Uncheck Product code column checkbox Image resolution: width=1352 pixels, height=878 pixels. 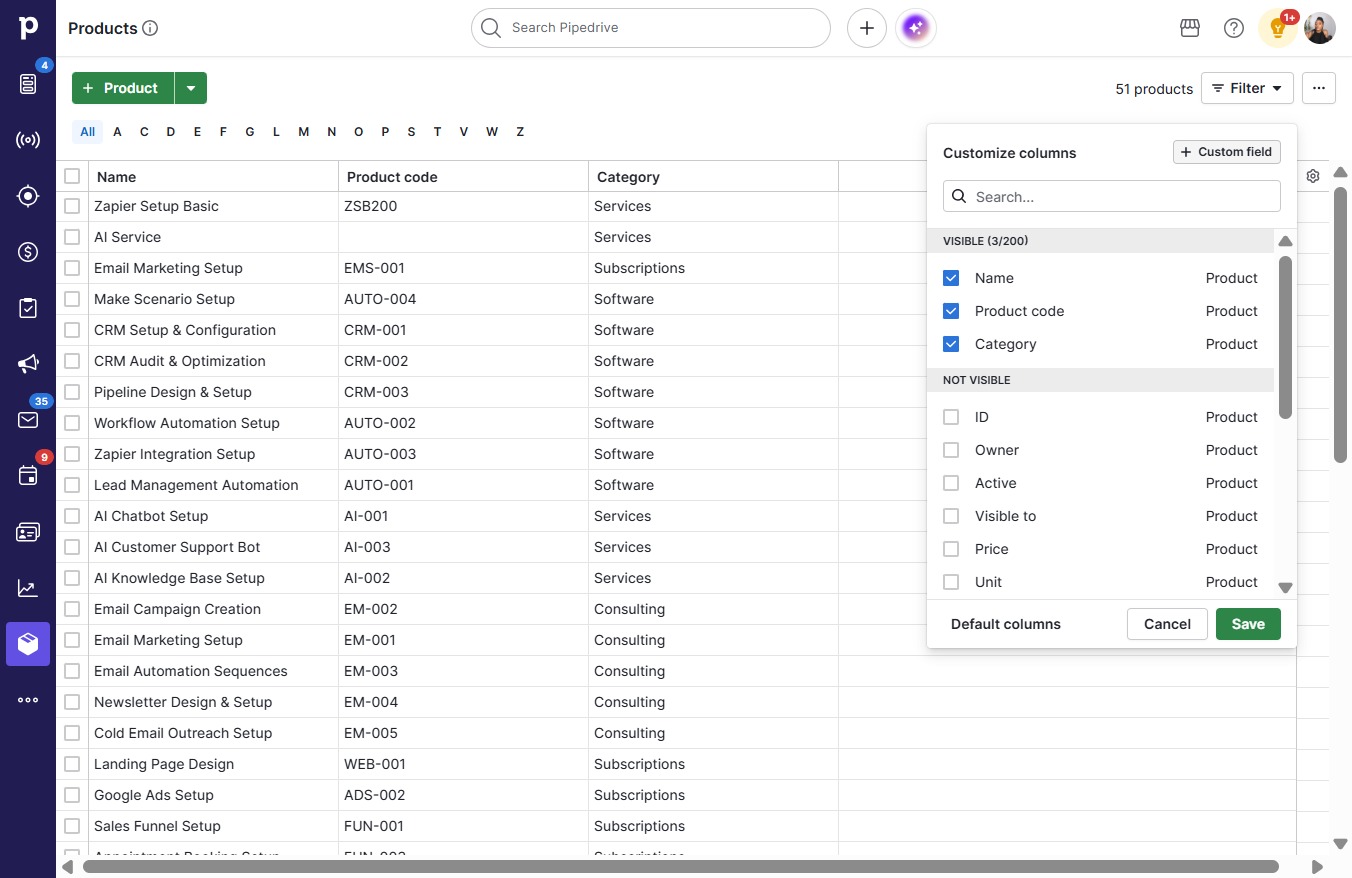click(951, 311)
